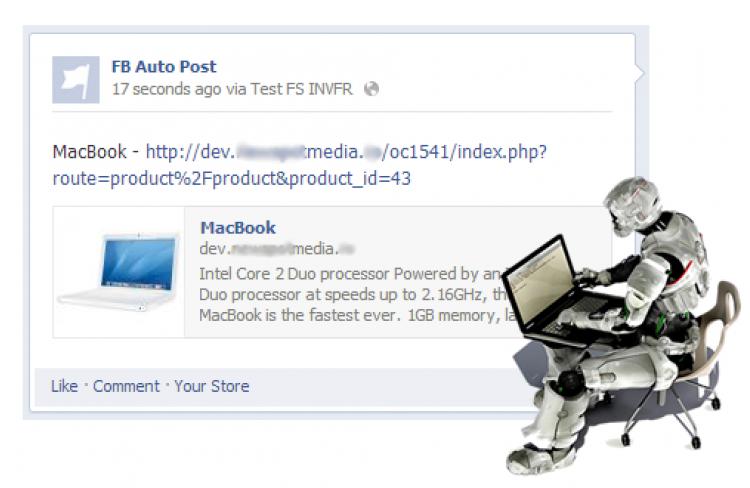Screen dimensions: 750x488
Task: Click the route=product%2Fproduct URL line
Action: click(x=232, y=178)
